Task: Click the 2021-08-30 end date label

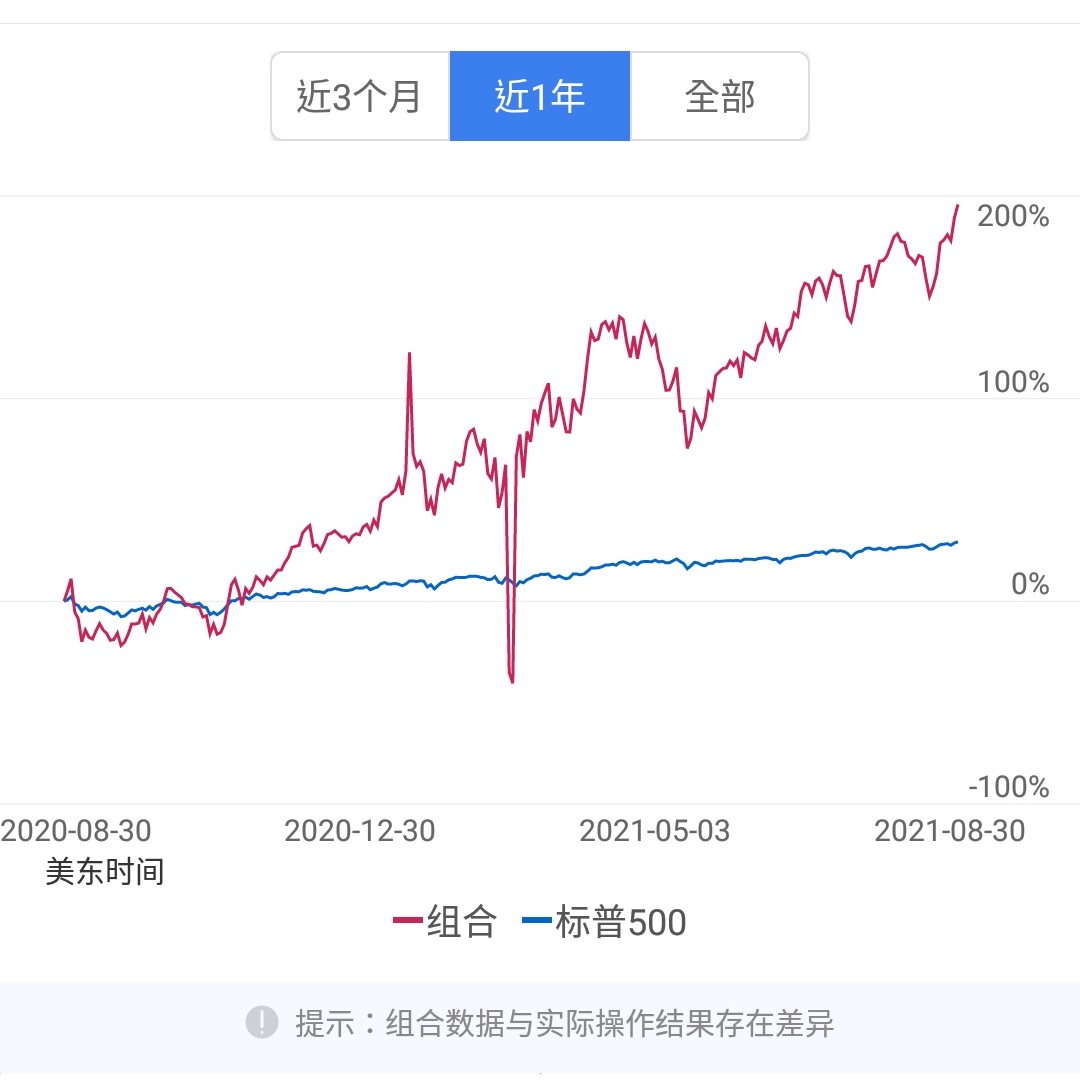Action: point(949,831)
